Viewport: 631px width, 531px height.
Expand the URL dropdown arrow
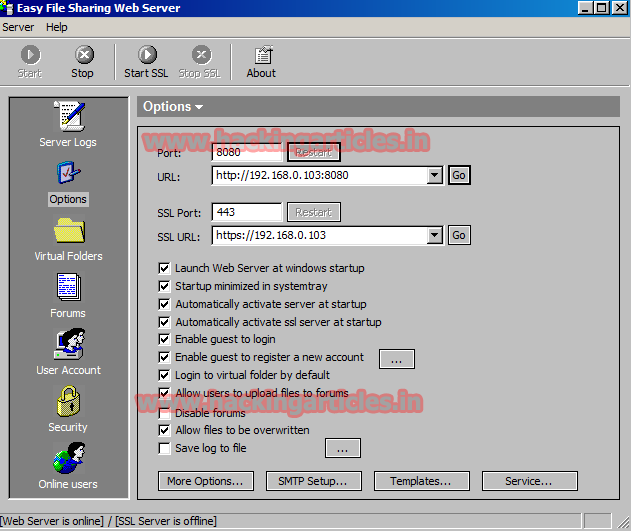(435, 175)
